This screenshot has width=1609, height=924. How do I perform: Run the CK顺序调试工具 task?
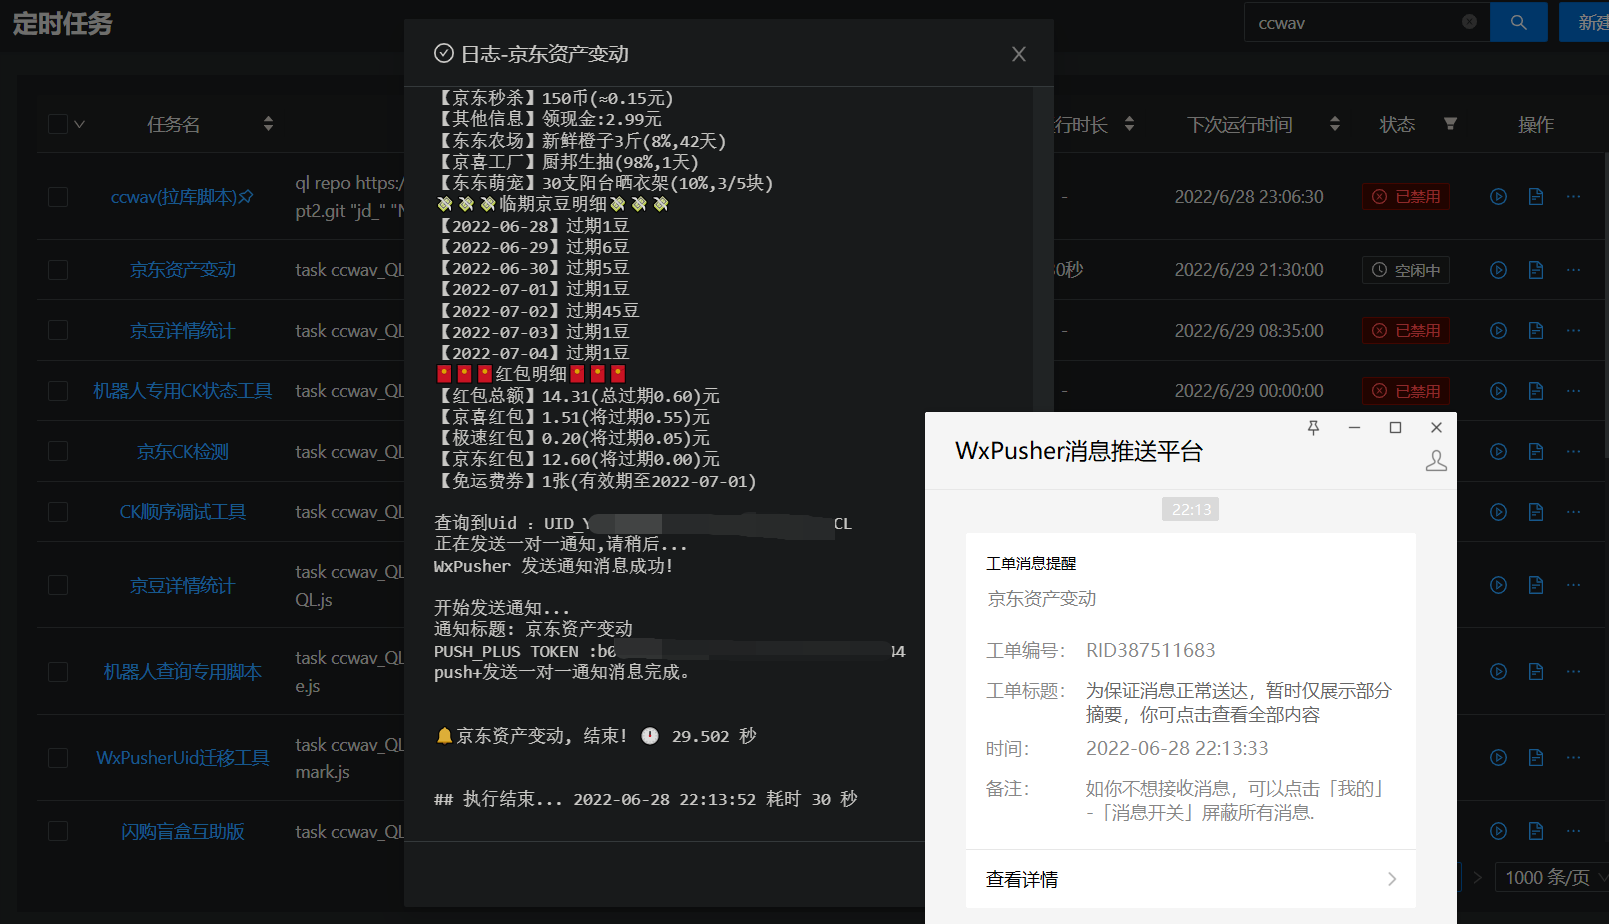coord(1498,512)
